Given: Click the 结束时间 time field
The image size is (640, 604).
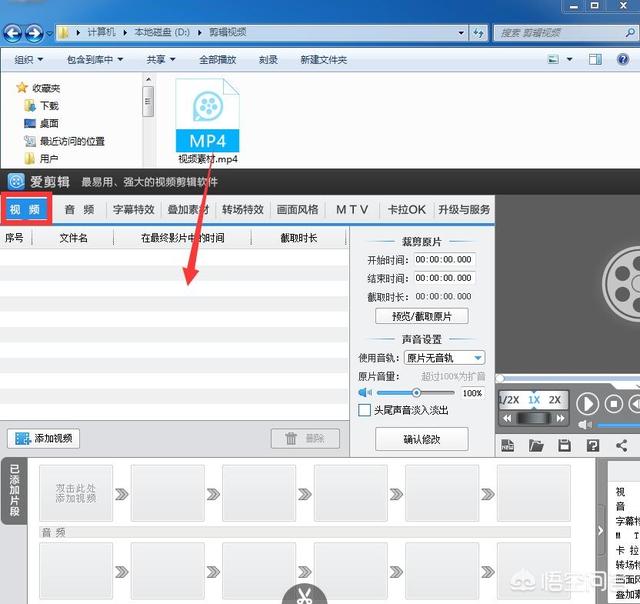Looking at the screenshot, I should [444, 278].
